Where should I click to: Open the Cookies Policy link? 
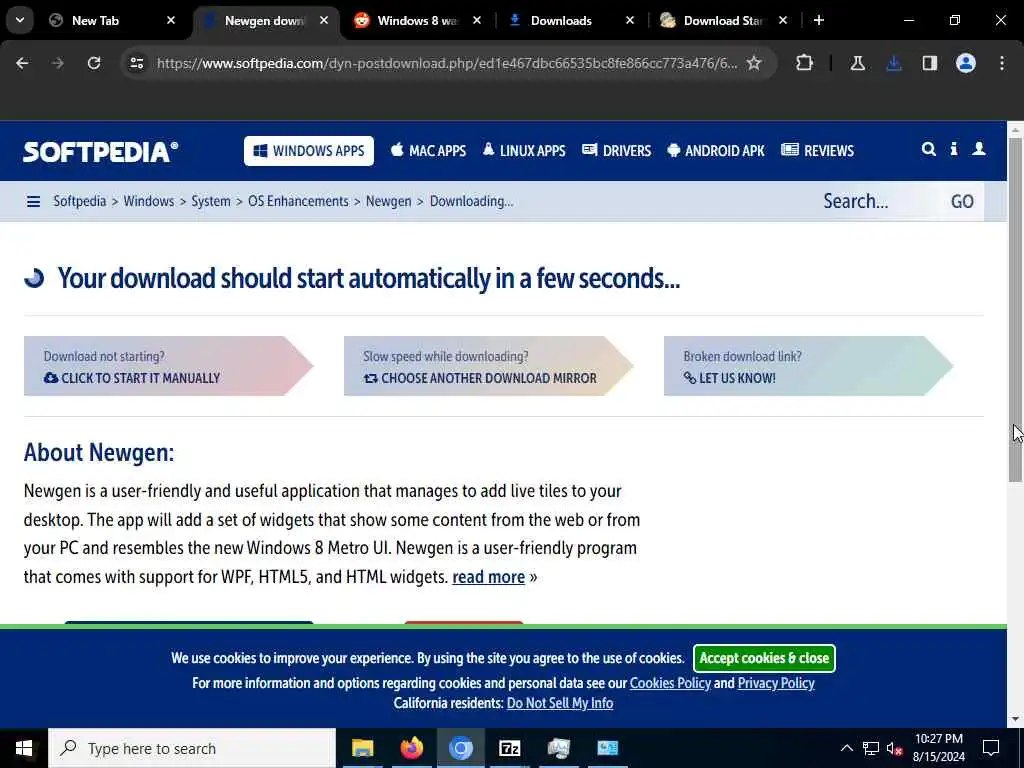pyautogui.click(x=670, y=684)
